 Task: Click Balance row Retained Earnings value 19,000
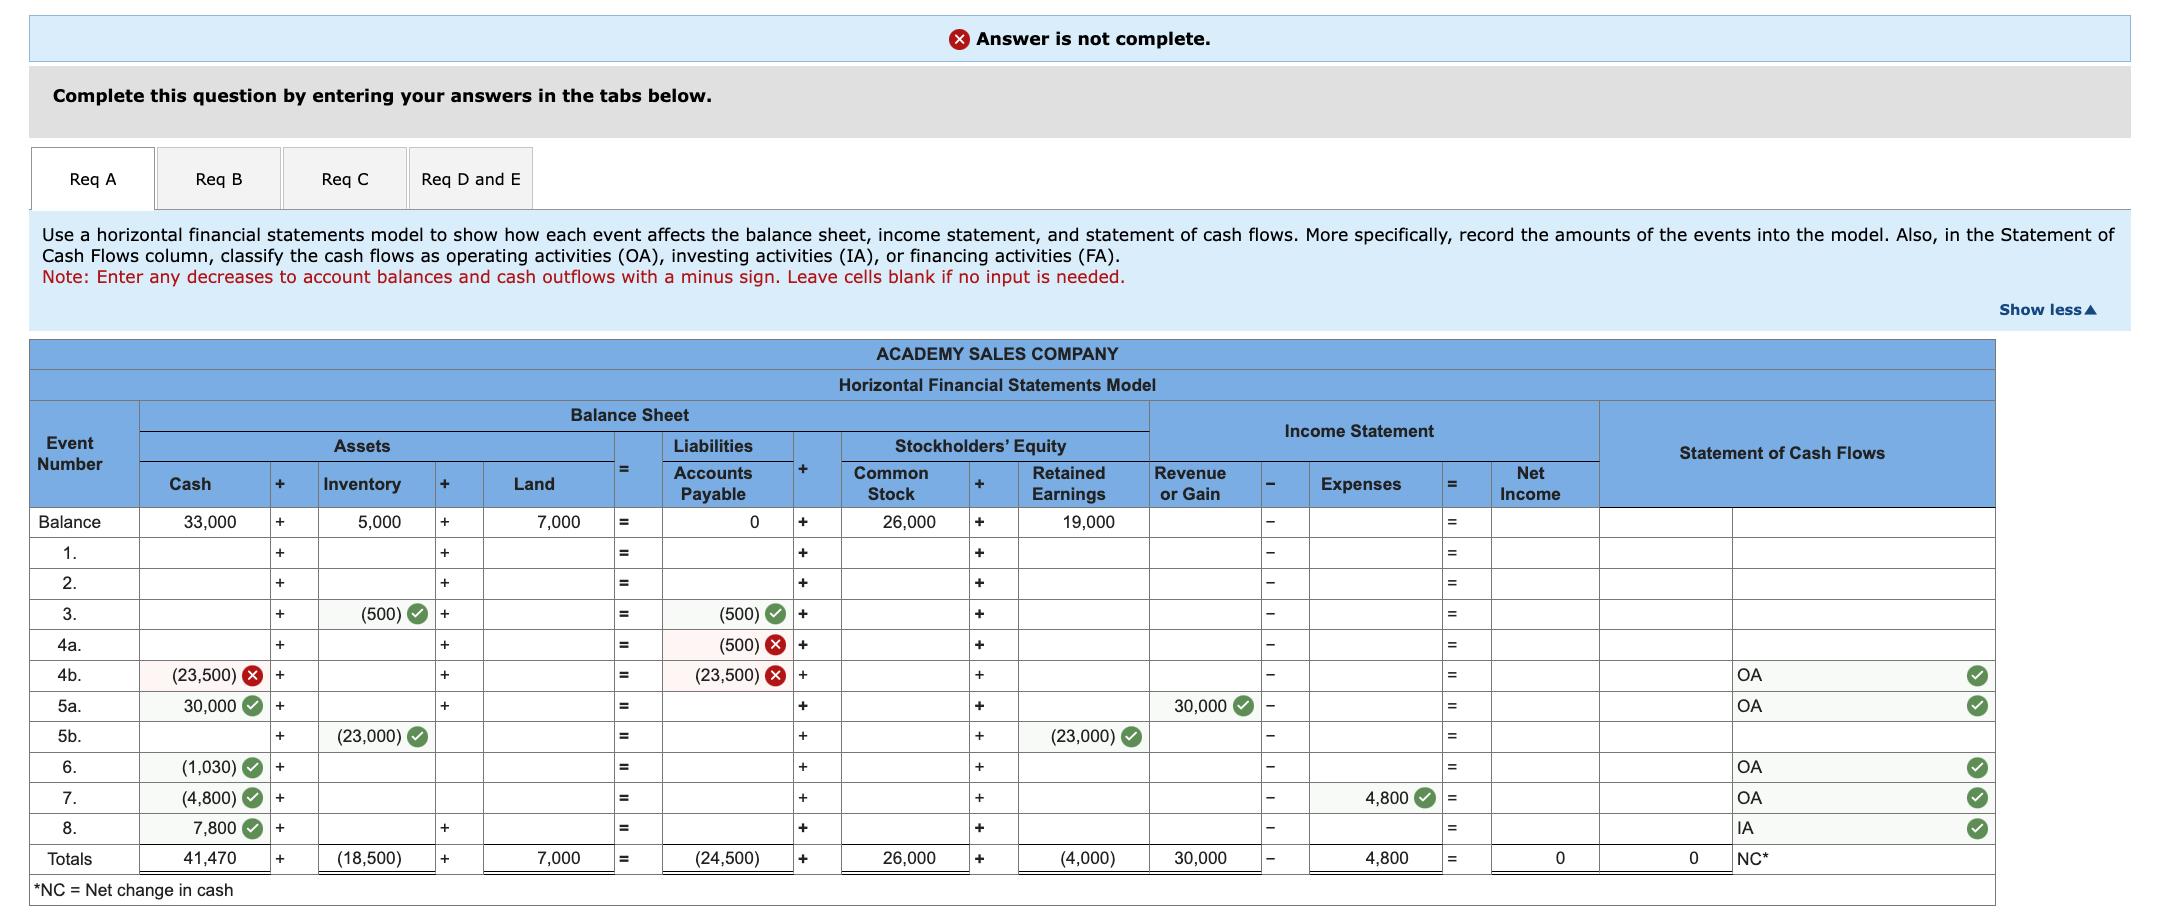click(1088, 522)
